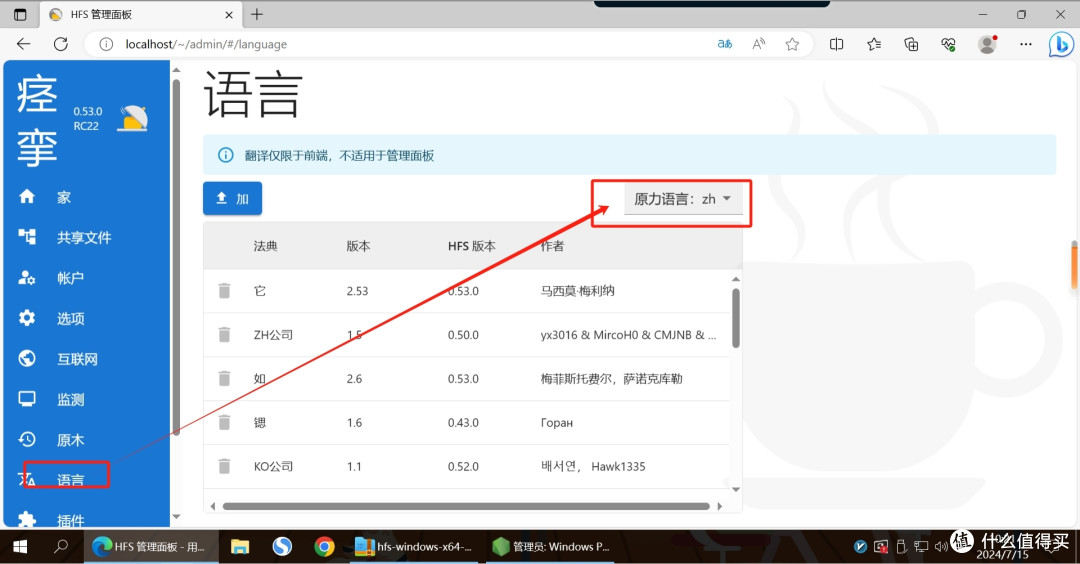
Task: Open a new browser tab
Action: pos(257,14)
